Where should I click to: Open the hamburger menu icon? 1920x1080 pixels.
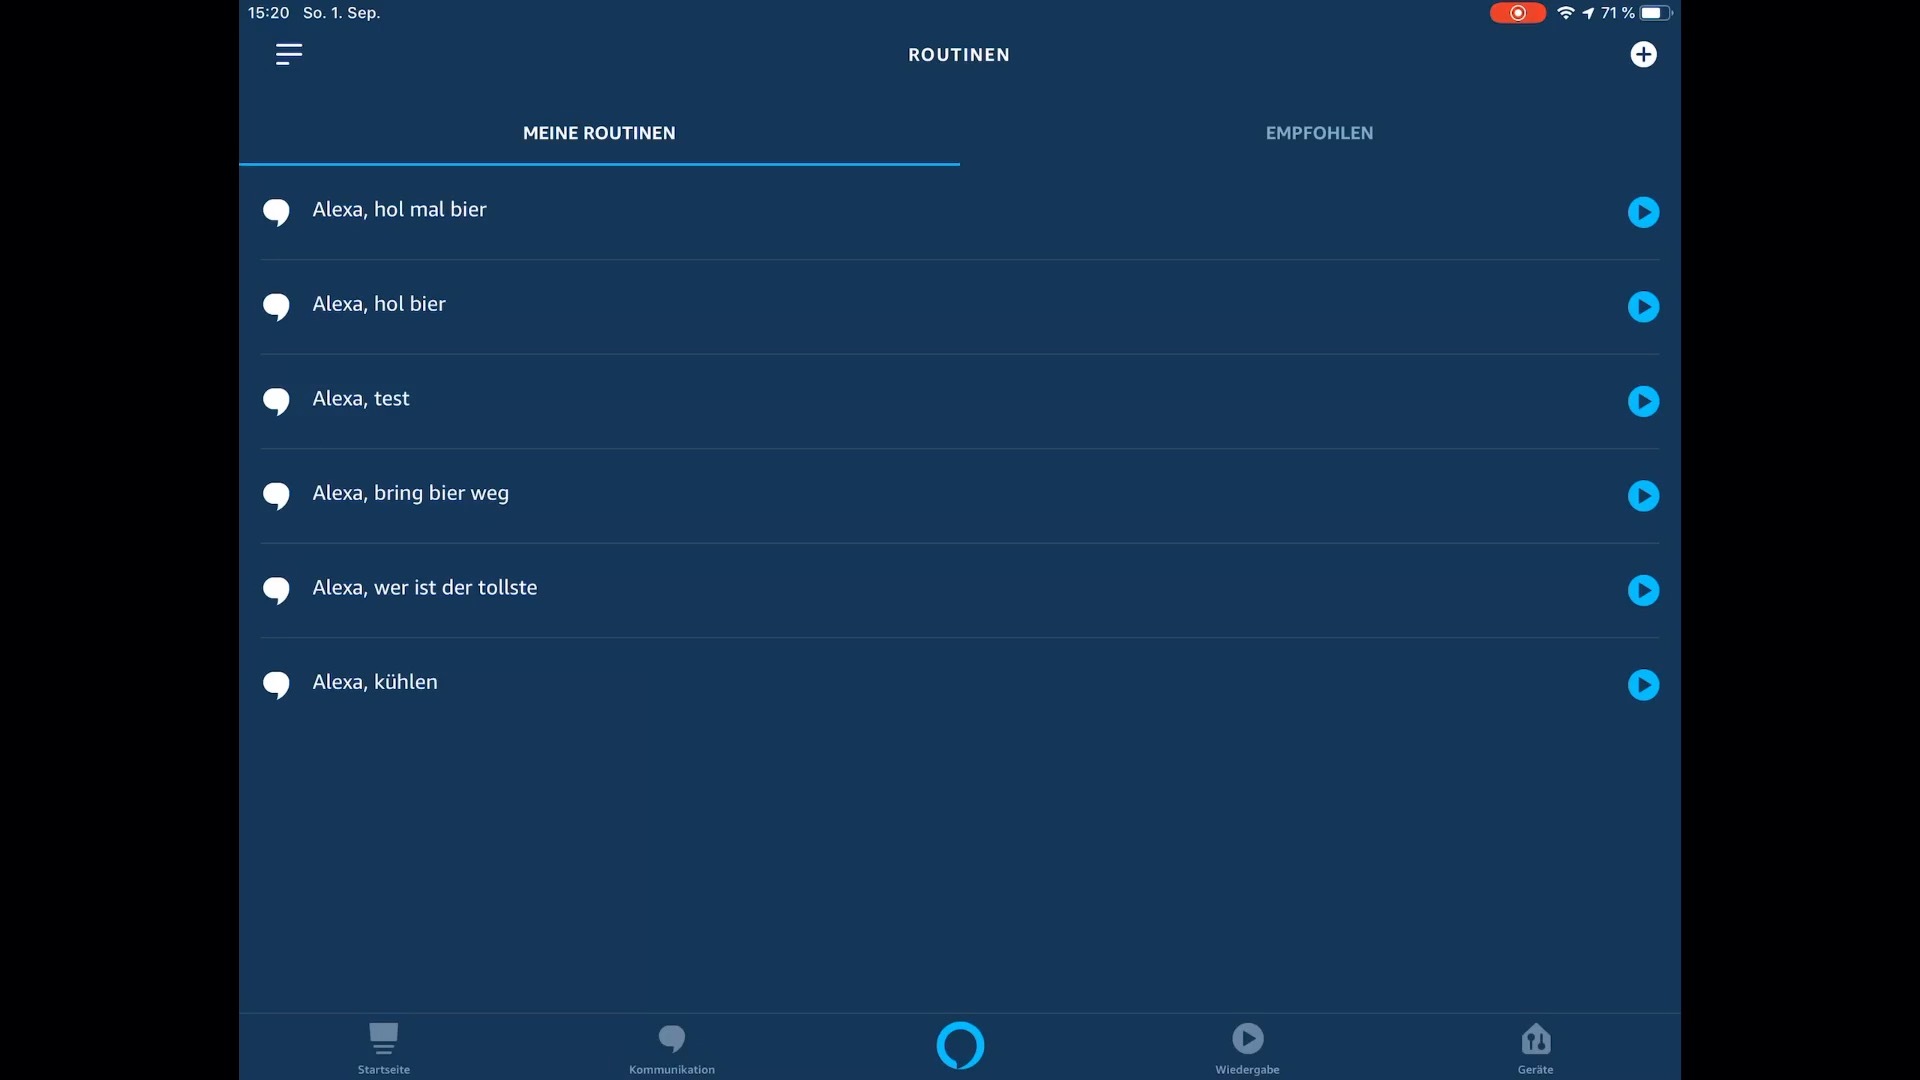(x=288, y=54)
